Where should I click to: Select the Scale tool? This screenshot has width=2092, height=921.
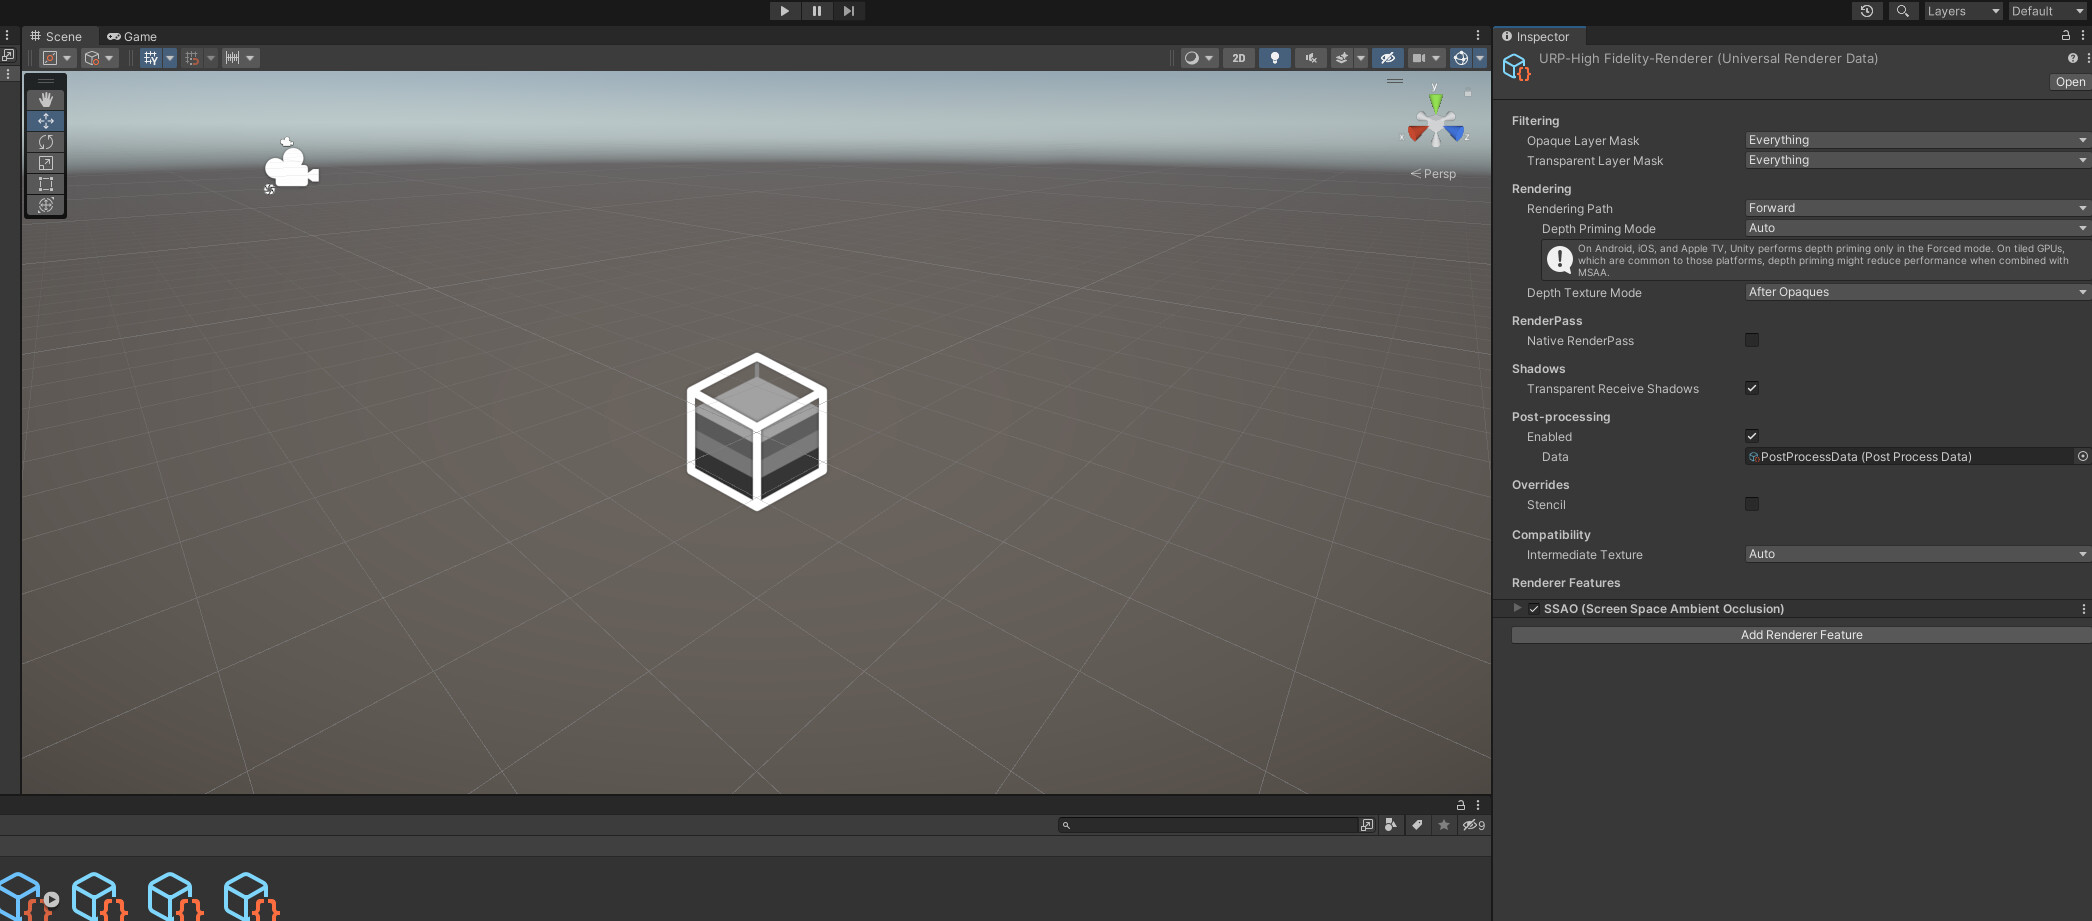[x=45, y=163]
